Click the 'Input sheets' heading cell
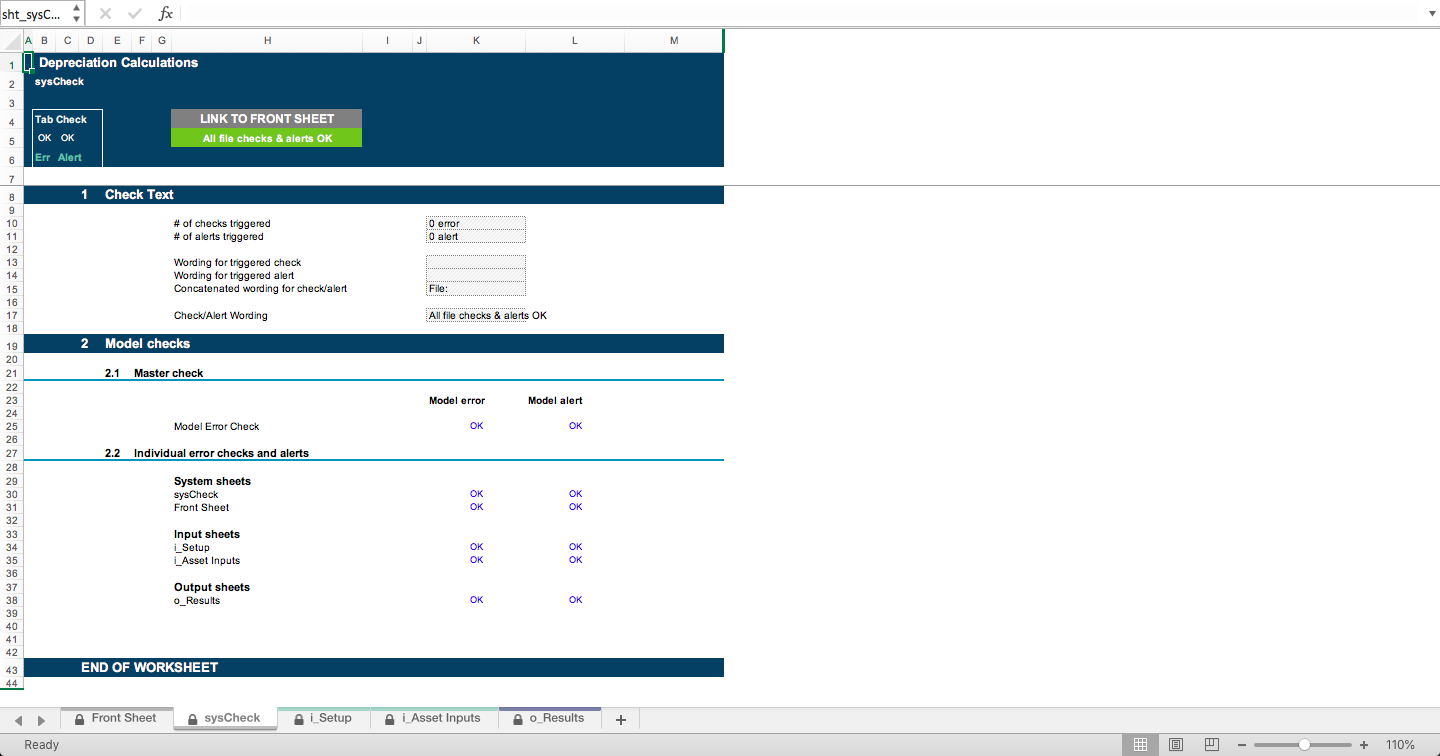 coord(207,535)
